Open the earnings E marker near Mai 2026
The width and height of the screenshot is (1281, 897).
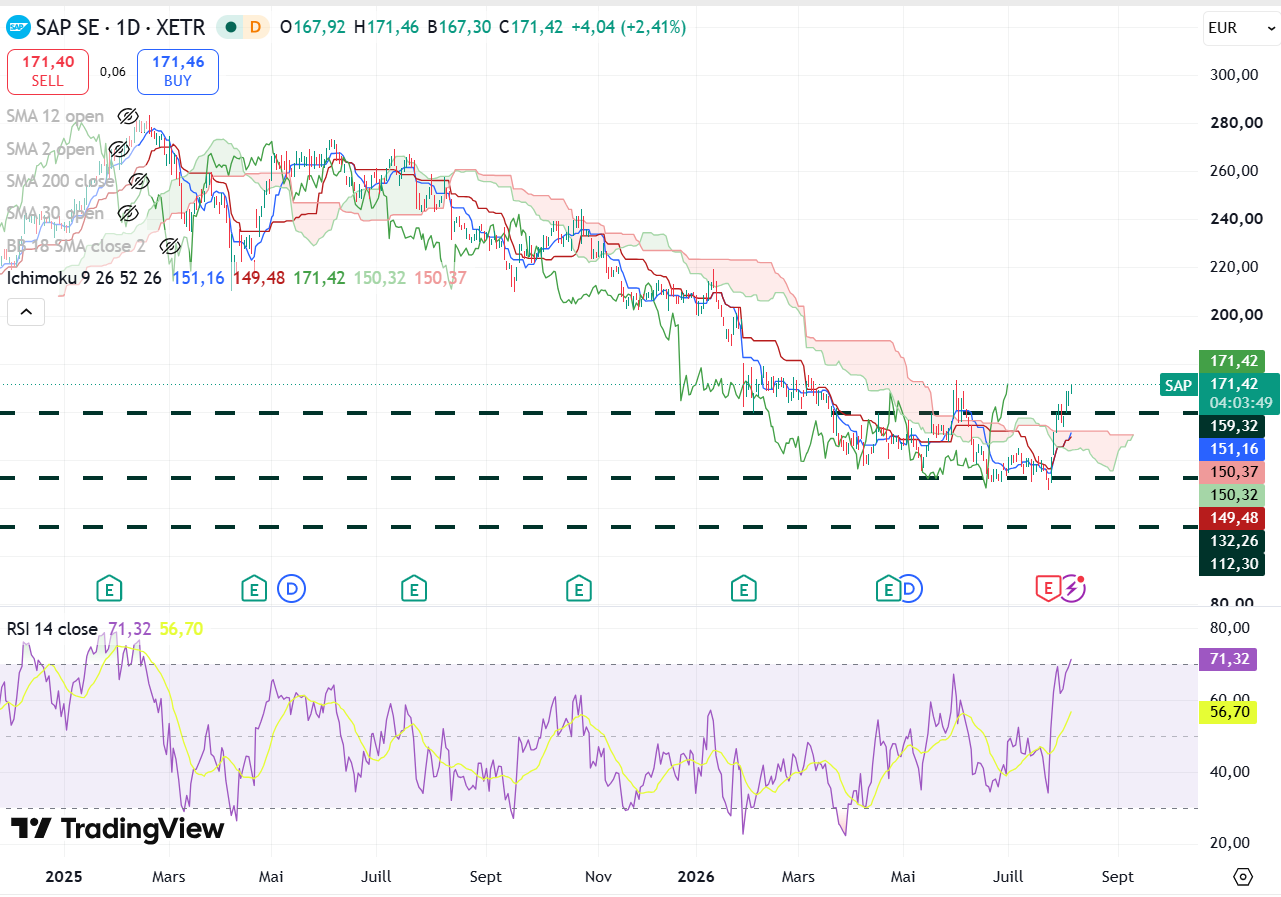(887, 589)
